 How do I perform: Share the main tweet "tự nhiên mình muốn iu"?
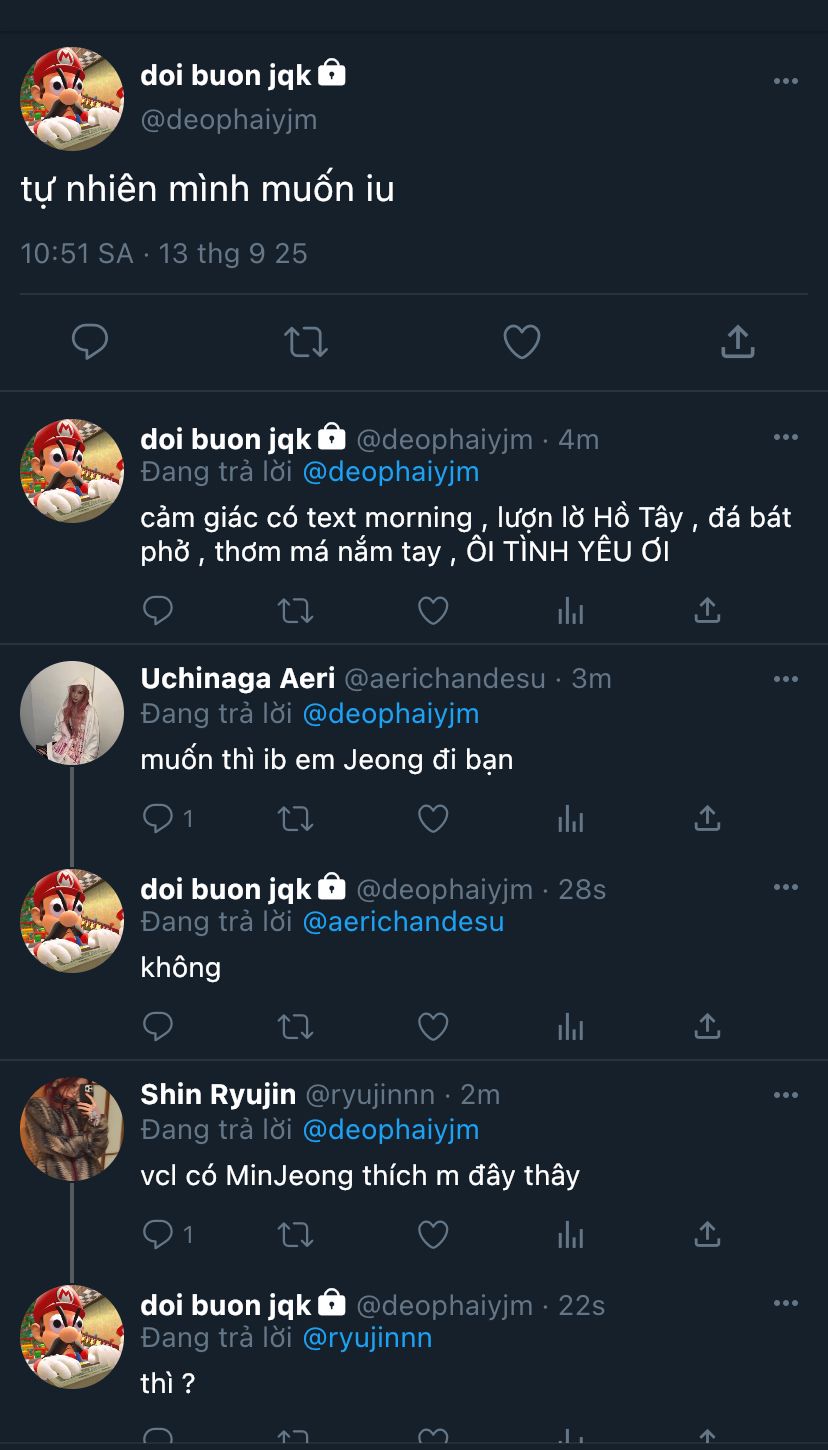click(737, 342)
